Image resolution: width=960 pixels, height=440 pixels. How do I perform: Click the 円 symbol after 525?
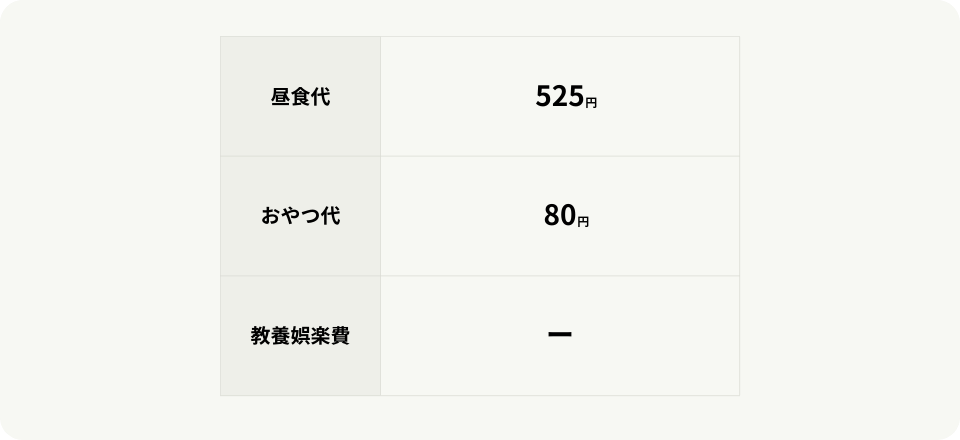coord(591,102)
